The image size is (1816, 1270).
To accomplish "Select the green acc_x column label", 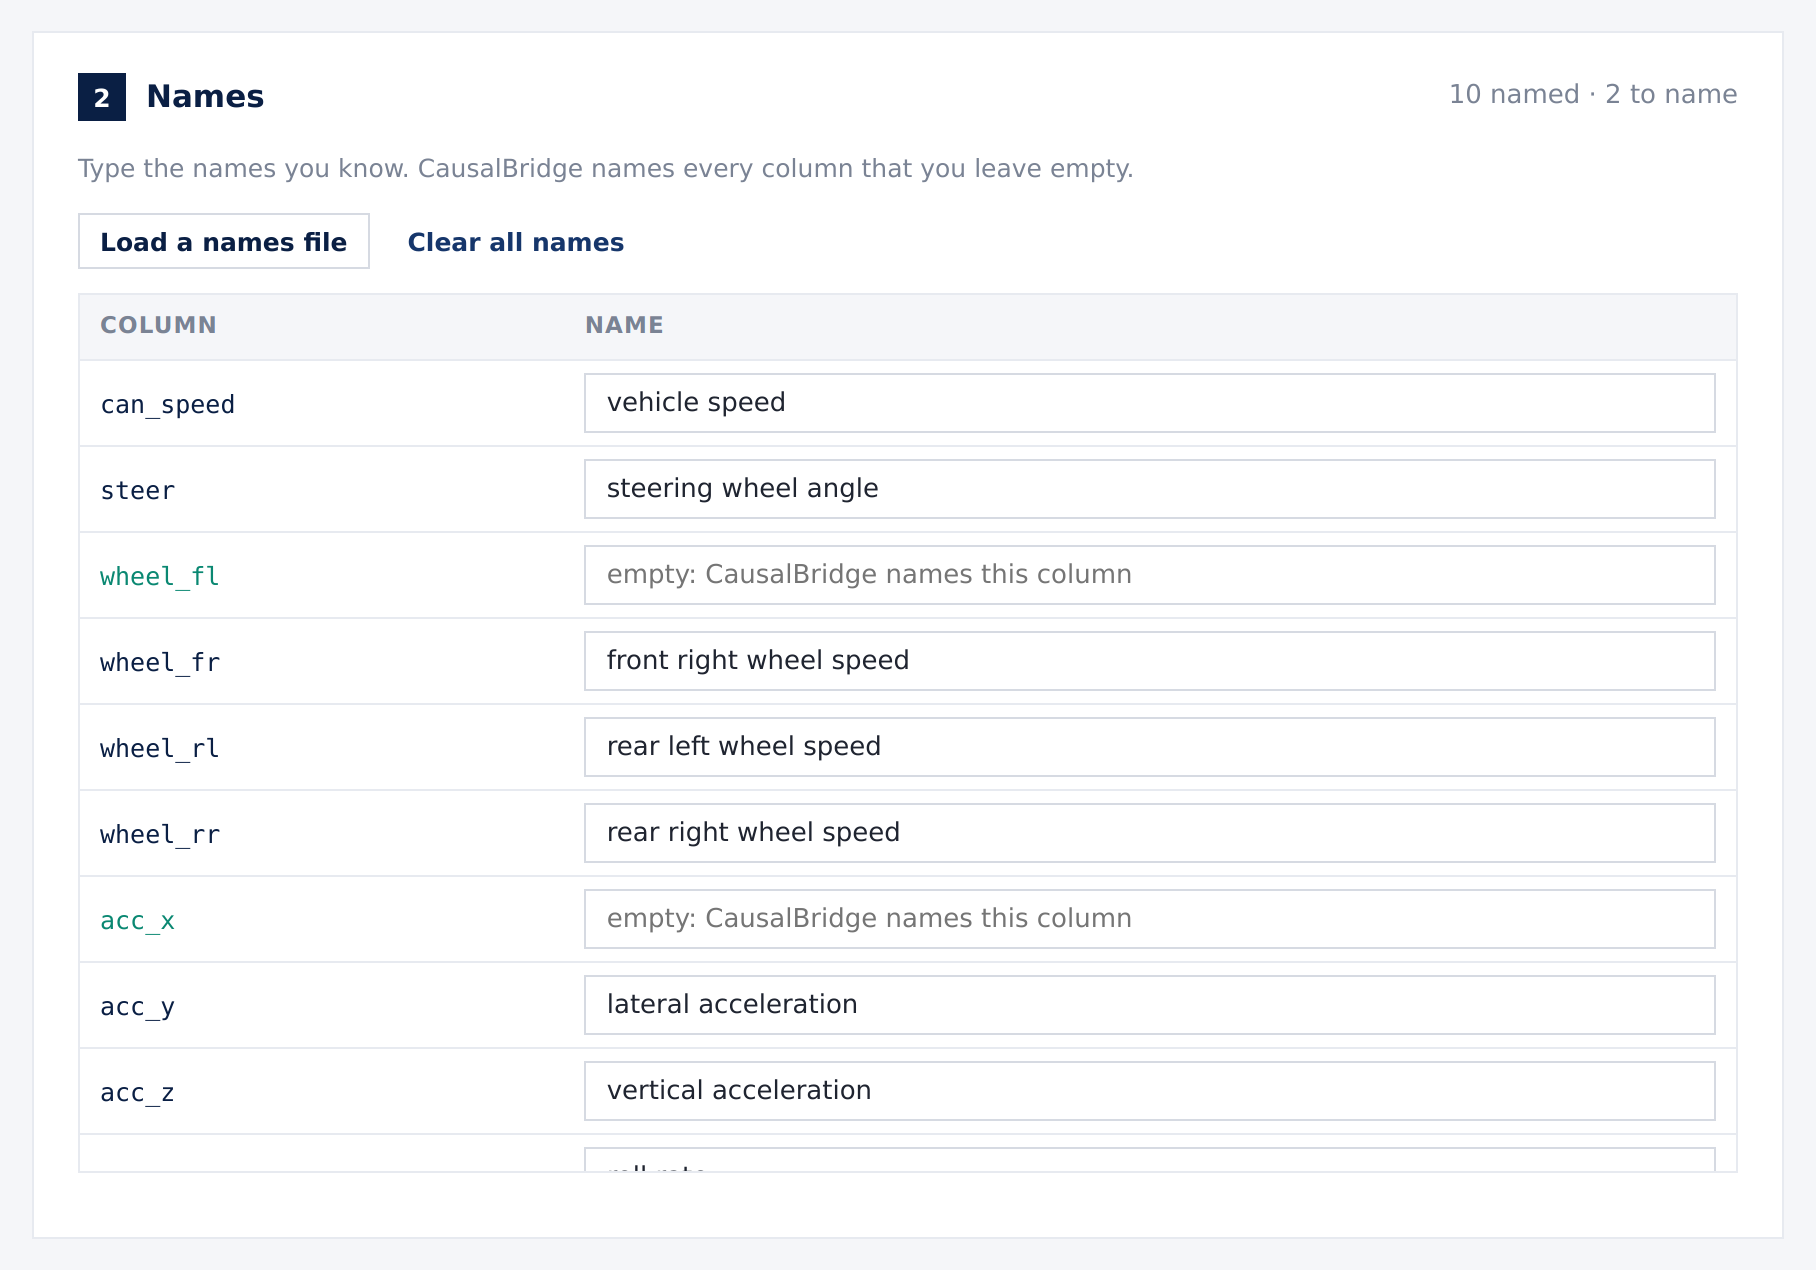I will point(137,921).
